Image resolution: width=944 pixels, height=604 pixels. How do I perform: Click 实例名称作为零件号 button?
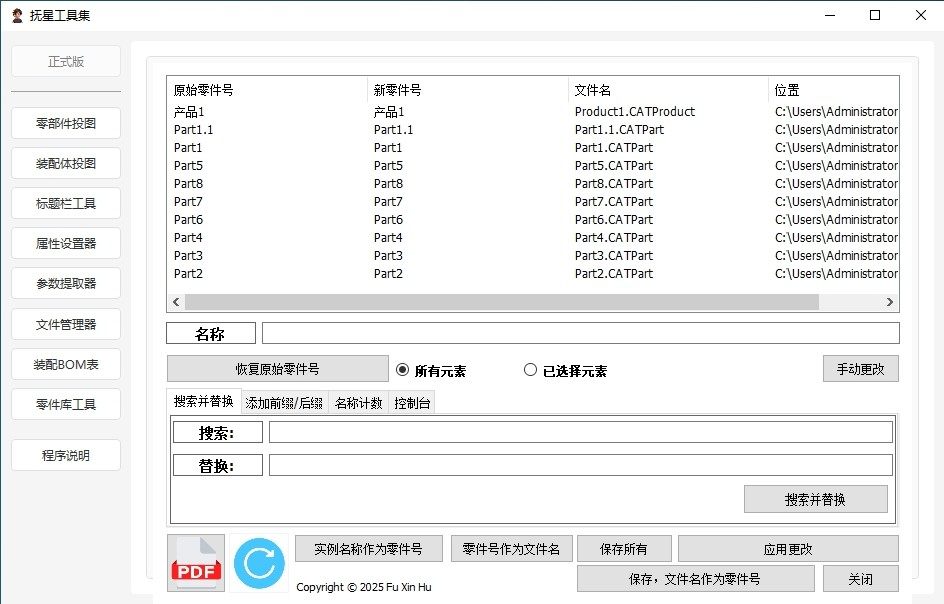pyautogui.click(x=368, y=549)
